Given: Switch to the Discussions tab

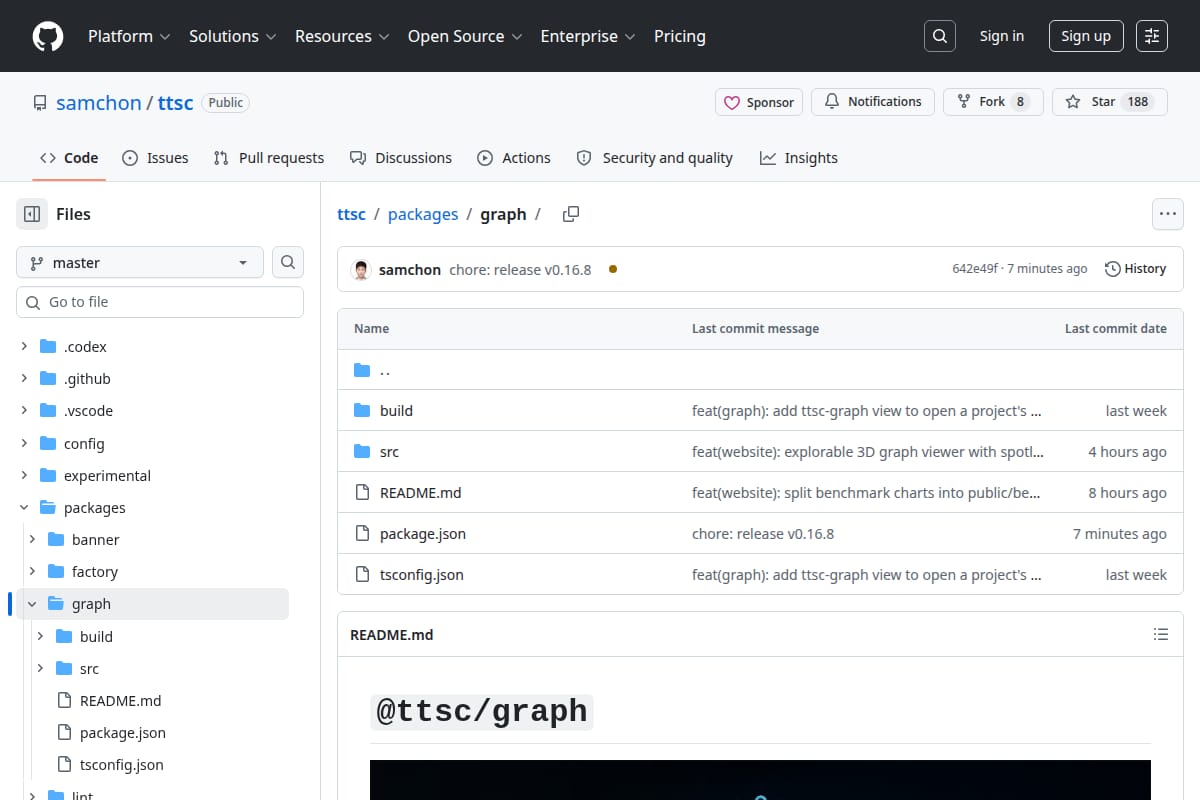Looking at the screenshot, I should (x=401, y=158).
